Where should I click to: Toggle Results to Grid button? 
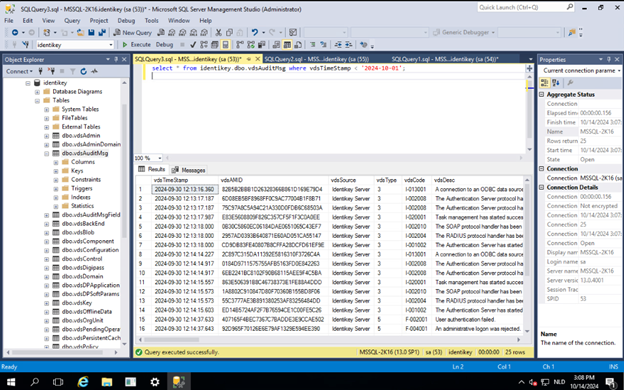point(287,45)
